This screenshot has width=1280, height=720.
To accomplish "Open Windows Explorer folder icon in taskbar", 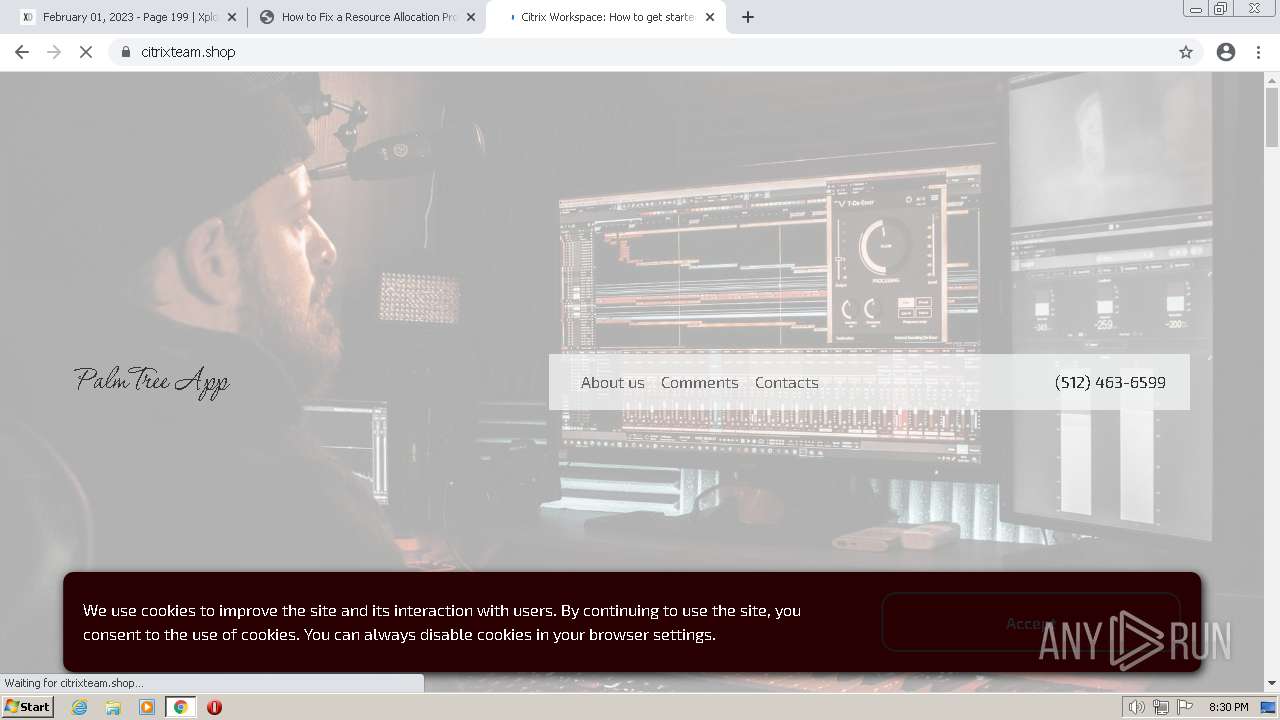I will 113,707.
